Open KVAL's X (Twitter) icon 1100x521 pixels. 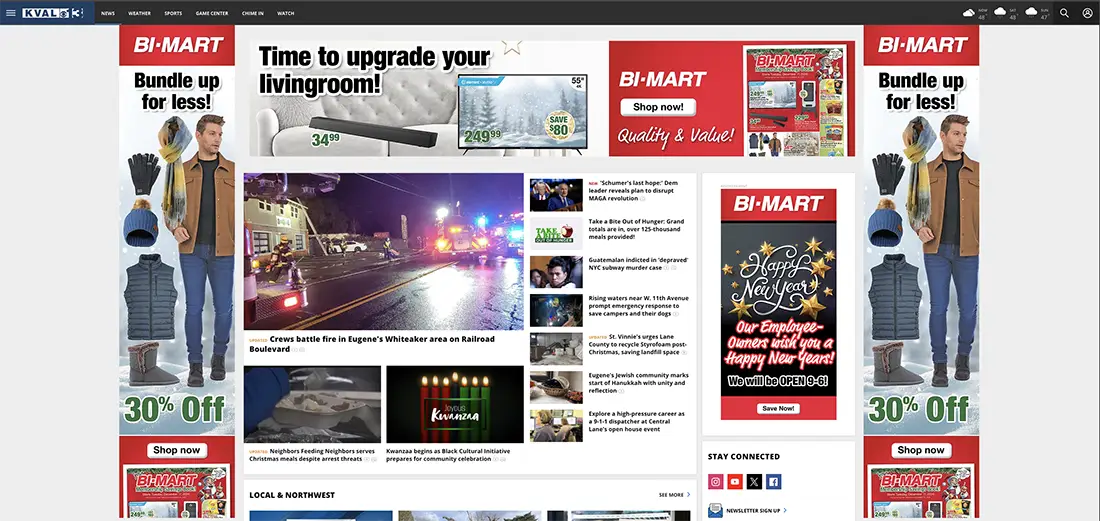pyautogui.click(x=754, y=482)
